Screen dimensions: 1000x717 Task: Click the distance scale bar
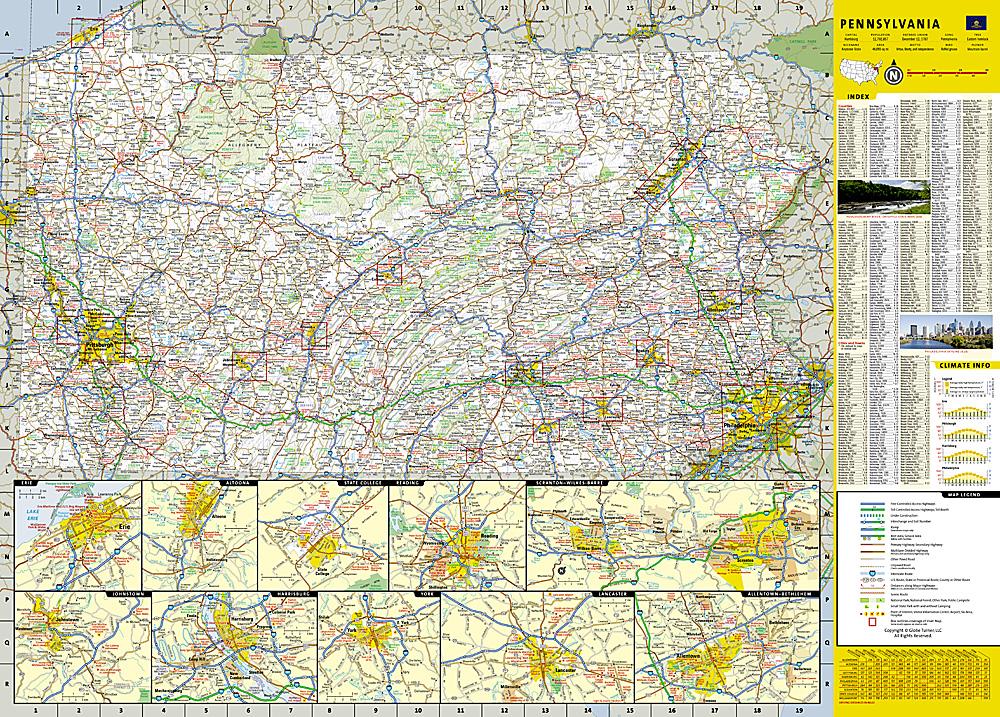coord(947,71)
